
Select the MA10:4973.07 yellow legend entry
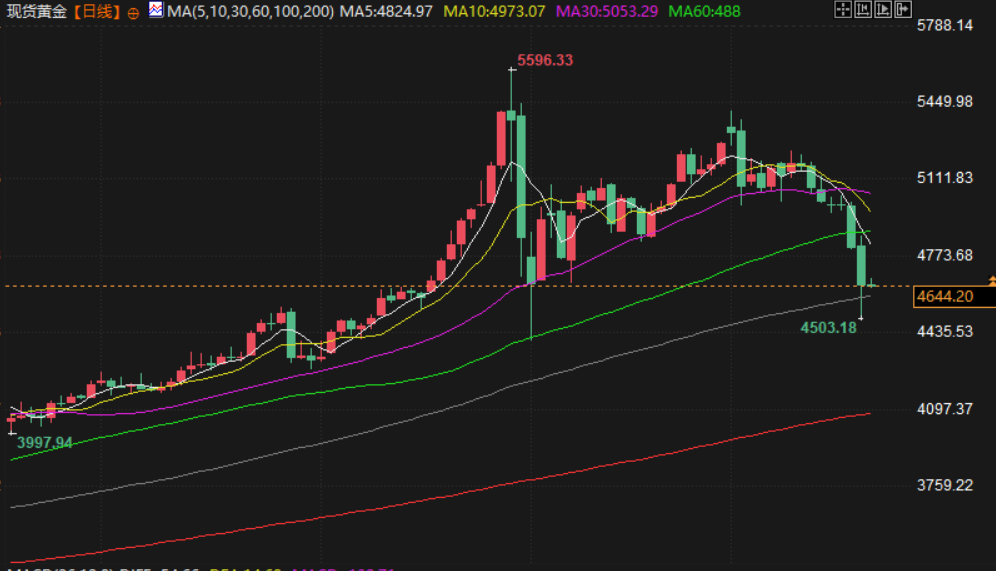[494, 11]
